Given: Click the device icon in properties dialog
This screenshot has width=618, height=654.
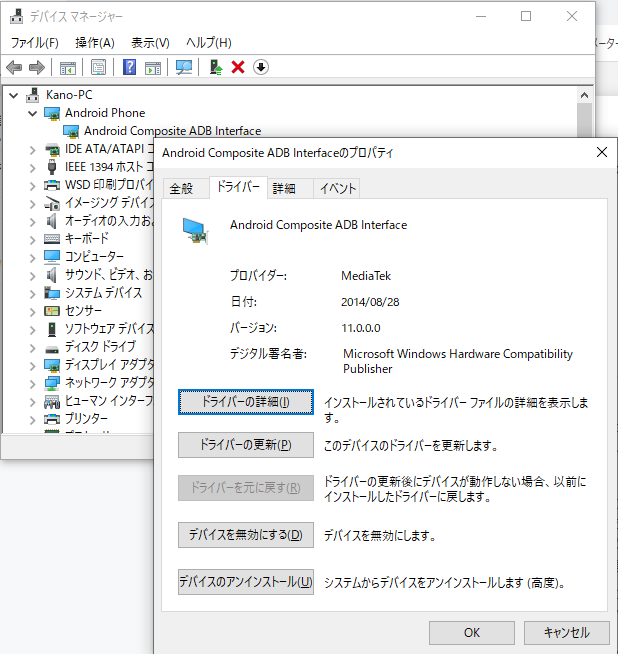Looking at the screenshot, I should (x=194, y=231).
